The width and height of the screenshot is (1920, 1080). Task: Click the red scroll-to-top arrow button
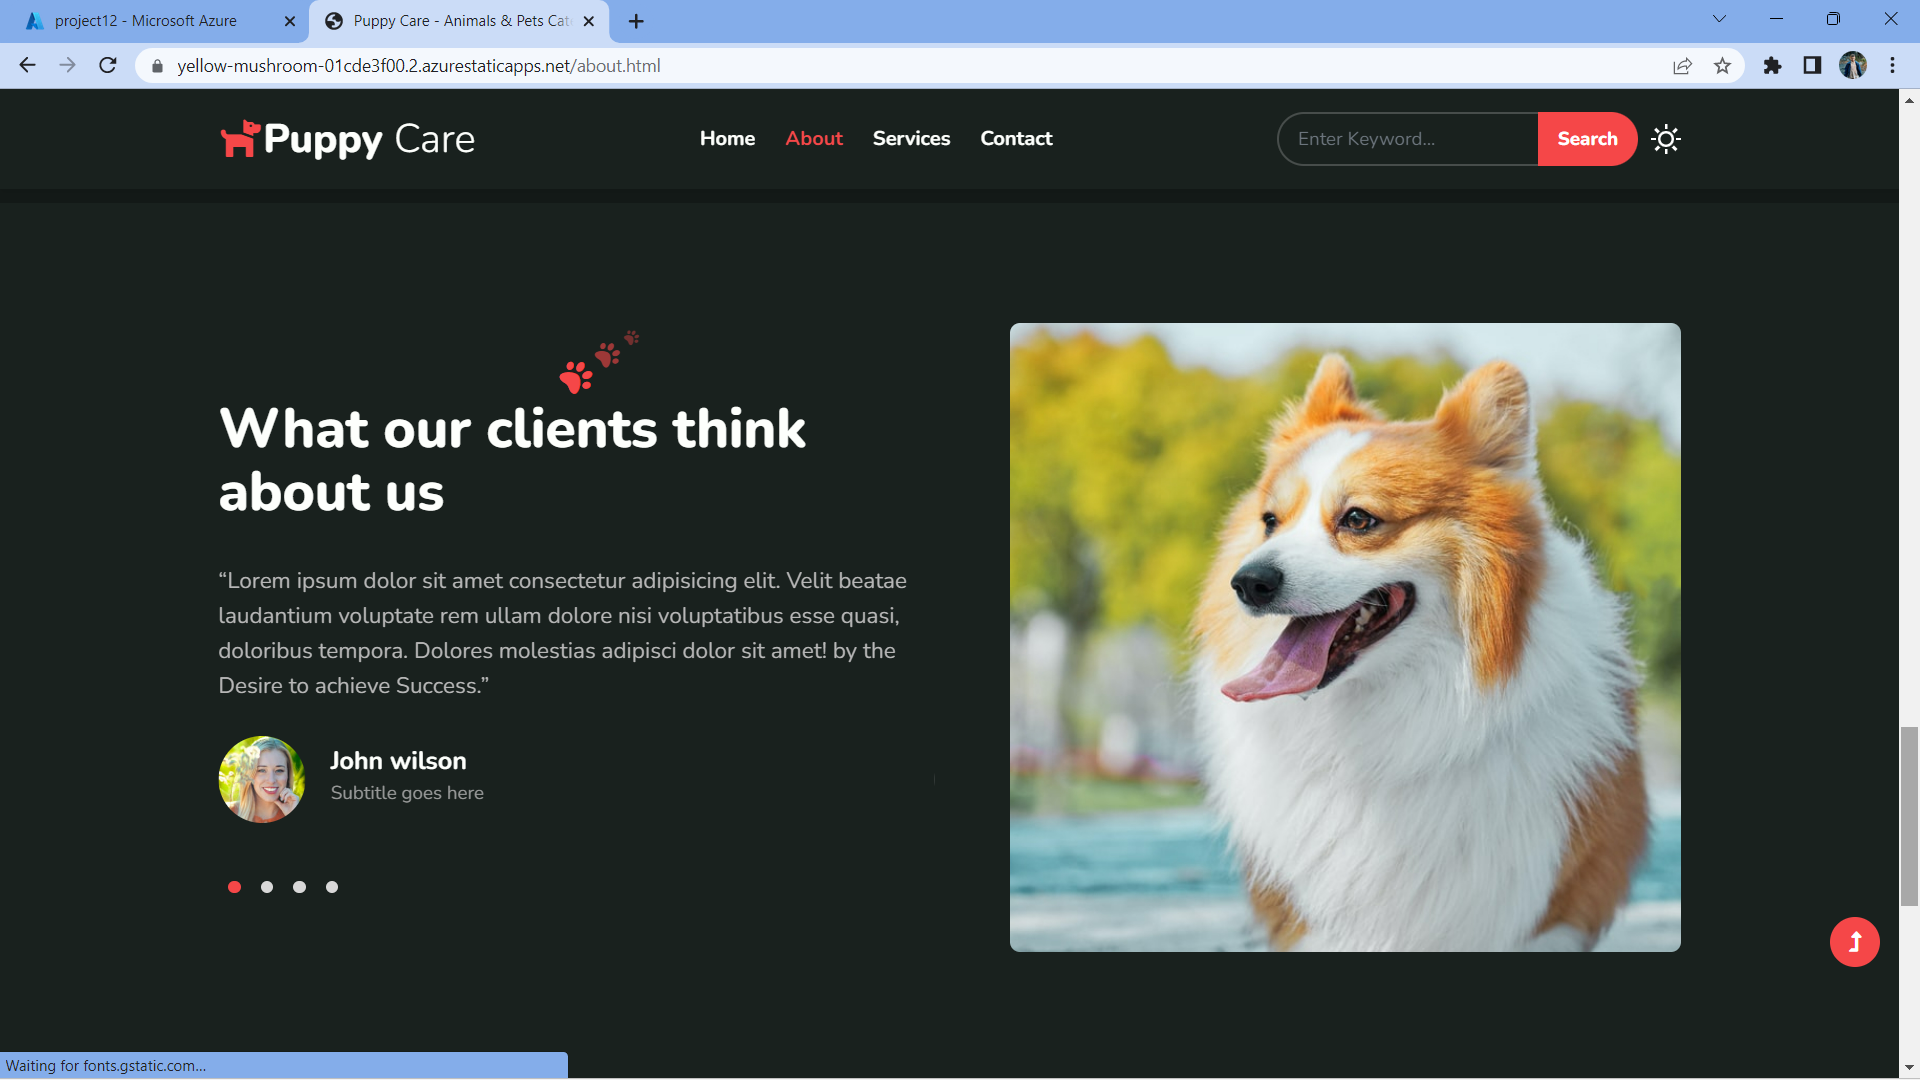1854,942
